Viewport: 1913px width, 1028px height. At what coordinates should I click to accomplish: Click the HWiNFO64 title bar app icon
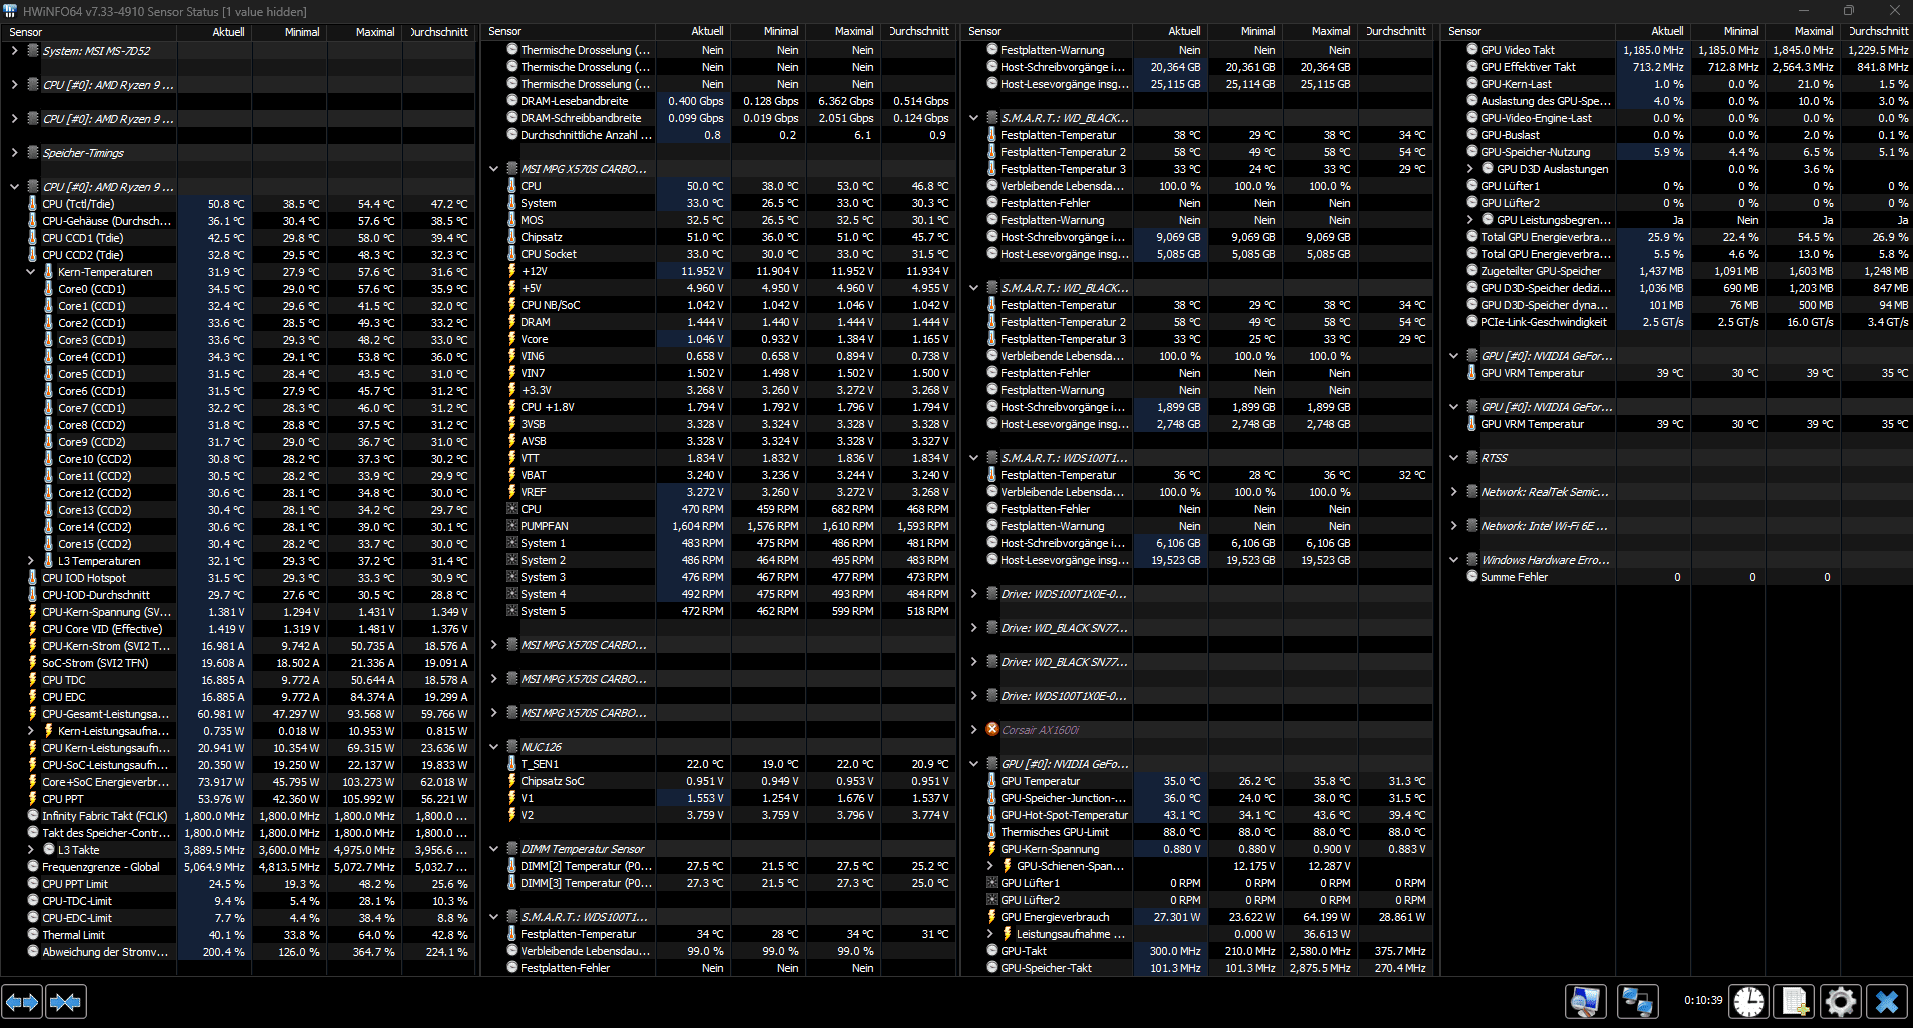point(10,11)
